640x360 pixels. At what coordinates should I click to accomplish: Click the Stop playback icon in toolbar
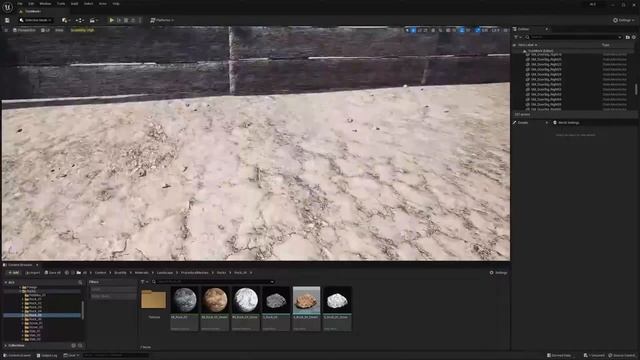pyautogui.click(x=126, y=20)
